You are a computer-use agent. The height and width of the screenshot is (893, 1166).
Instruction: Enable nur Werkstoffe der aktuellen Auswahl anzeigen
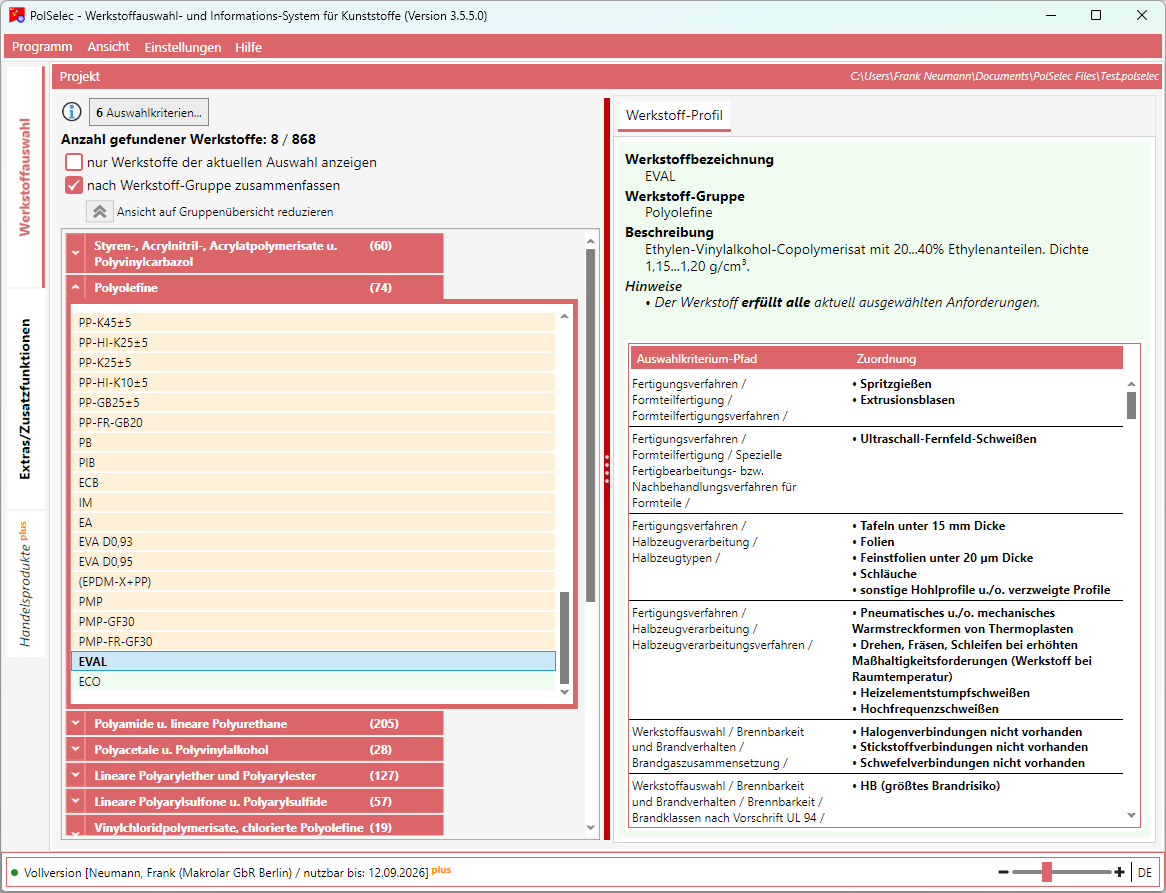click(74, 162)
